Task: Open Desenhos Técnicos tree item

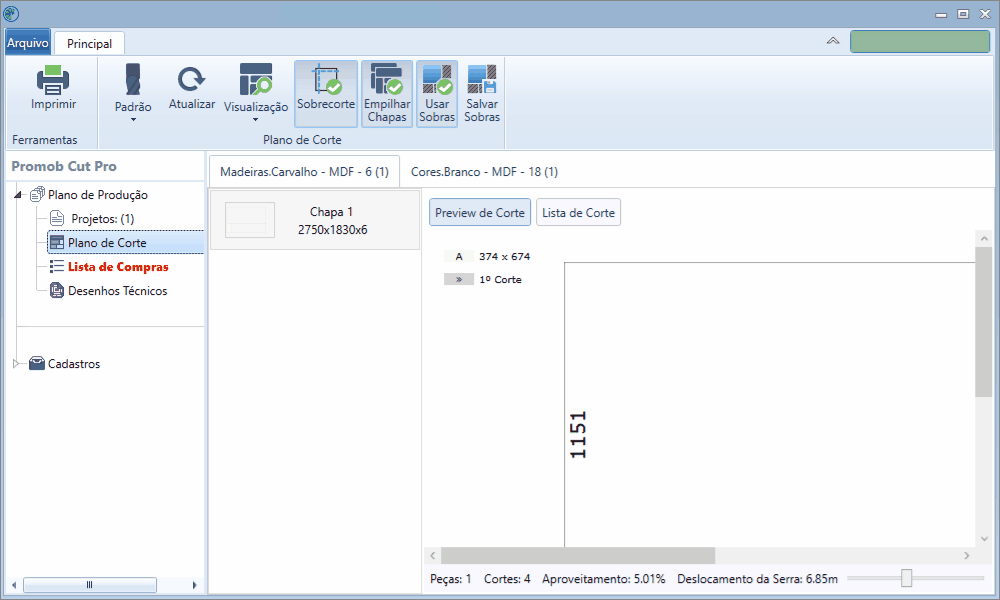Action: point(118,291)
